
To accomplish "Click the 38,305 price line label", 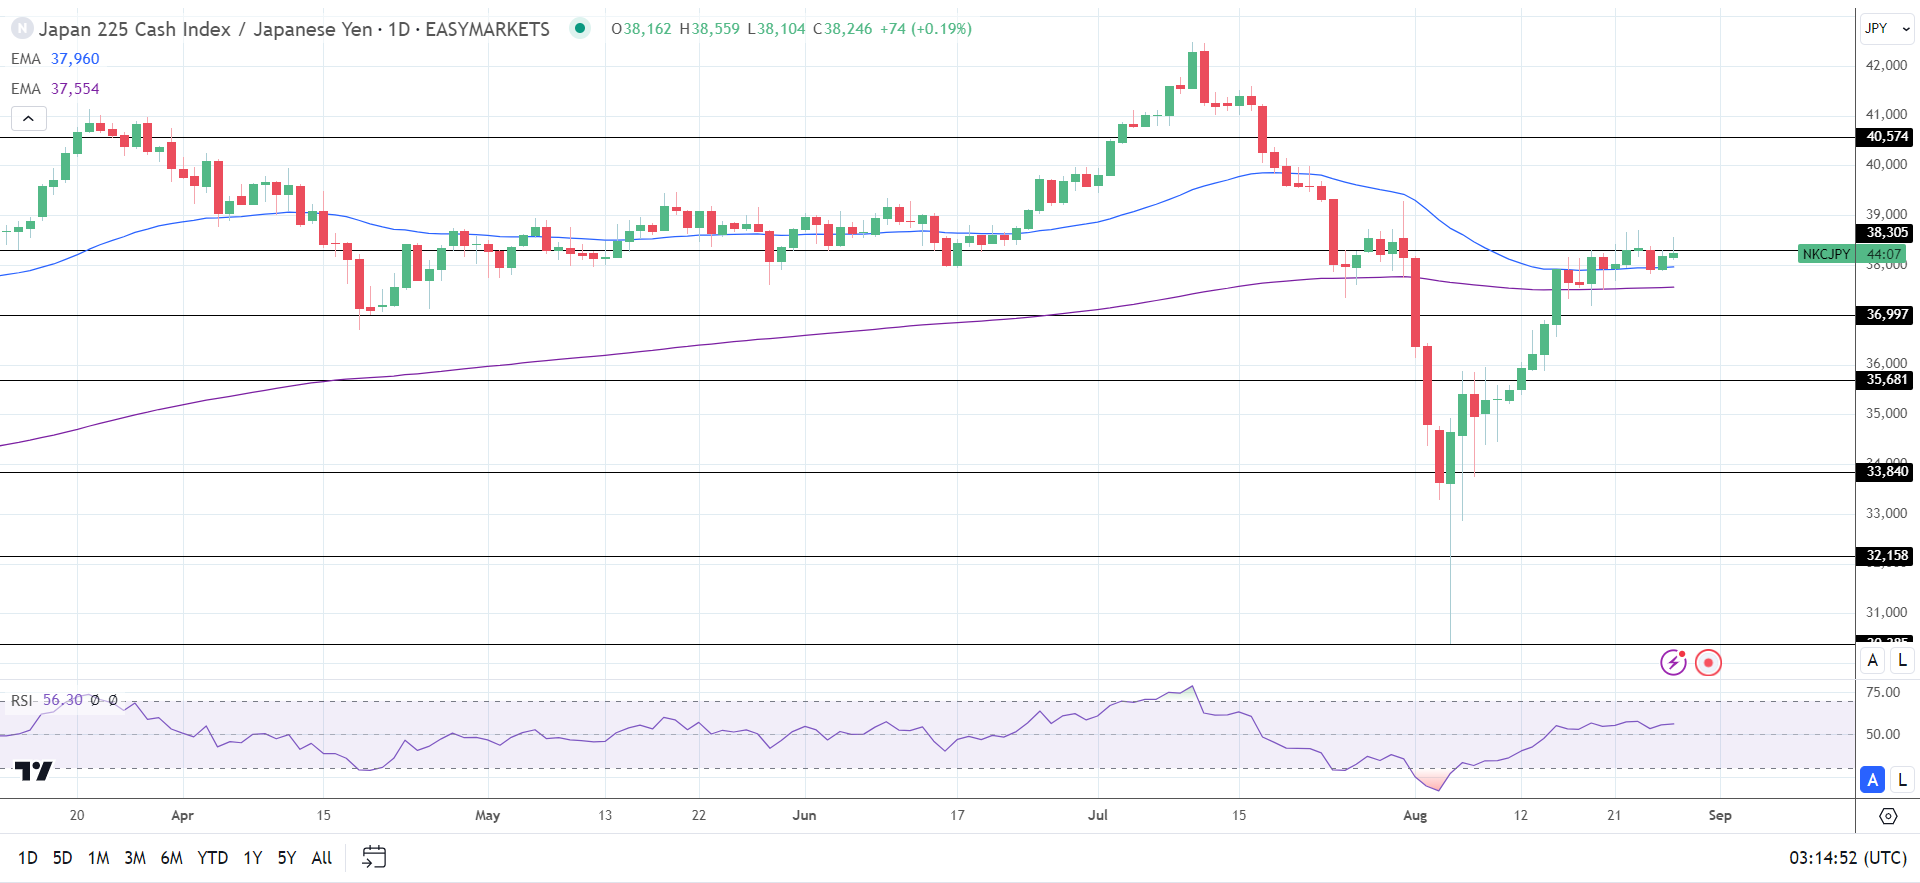I will click(1887, 233).
